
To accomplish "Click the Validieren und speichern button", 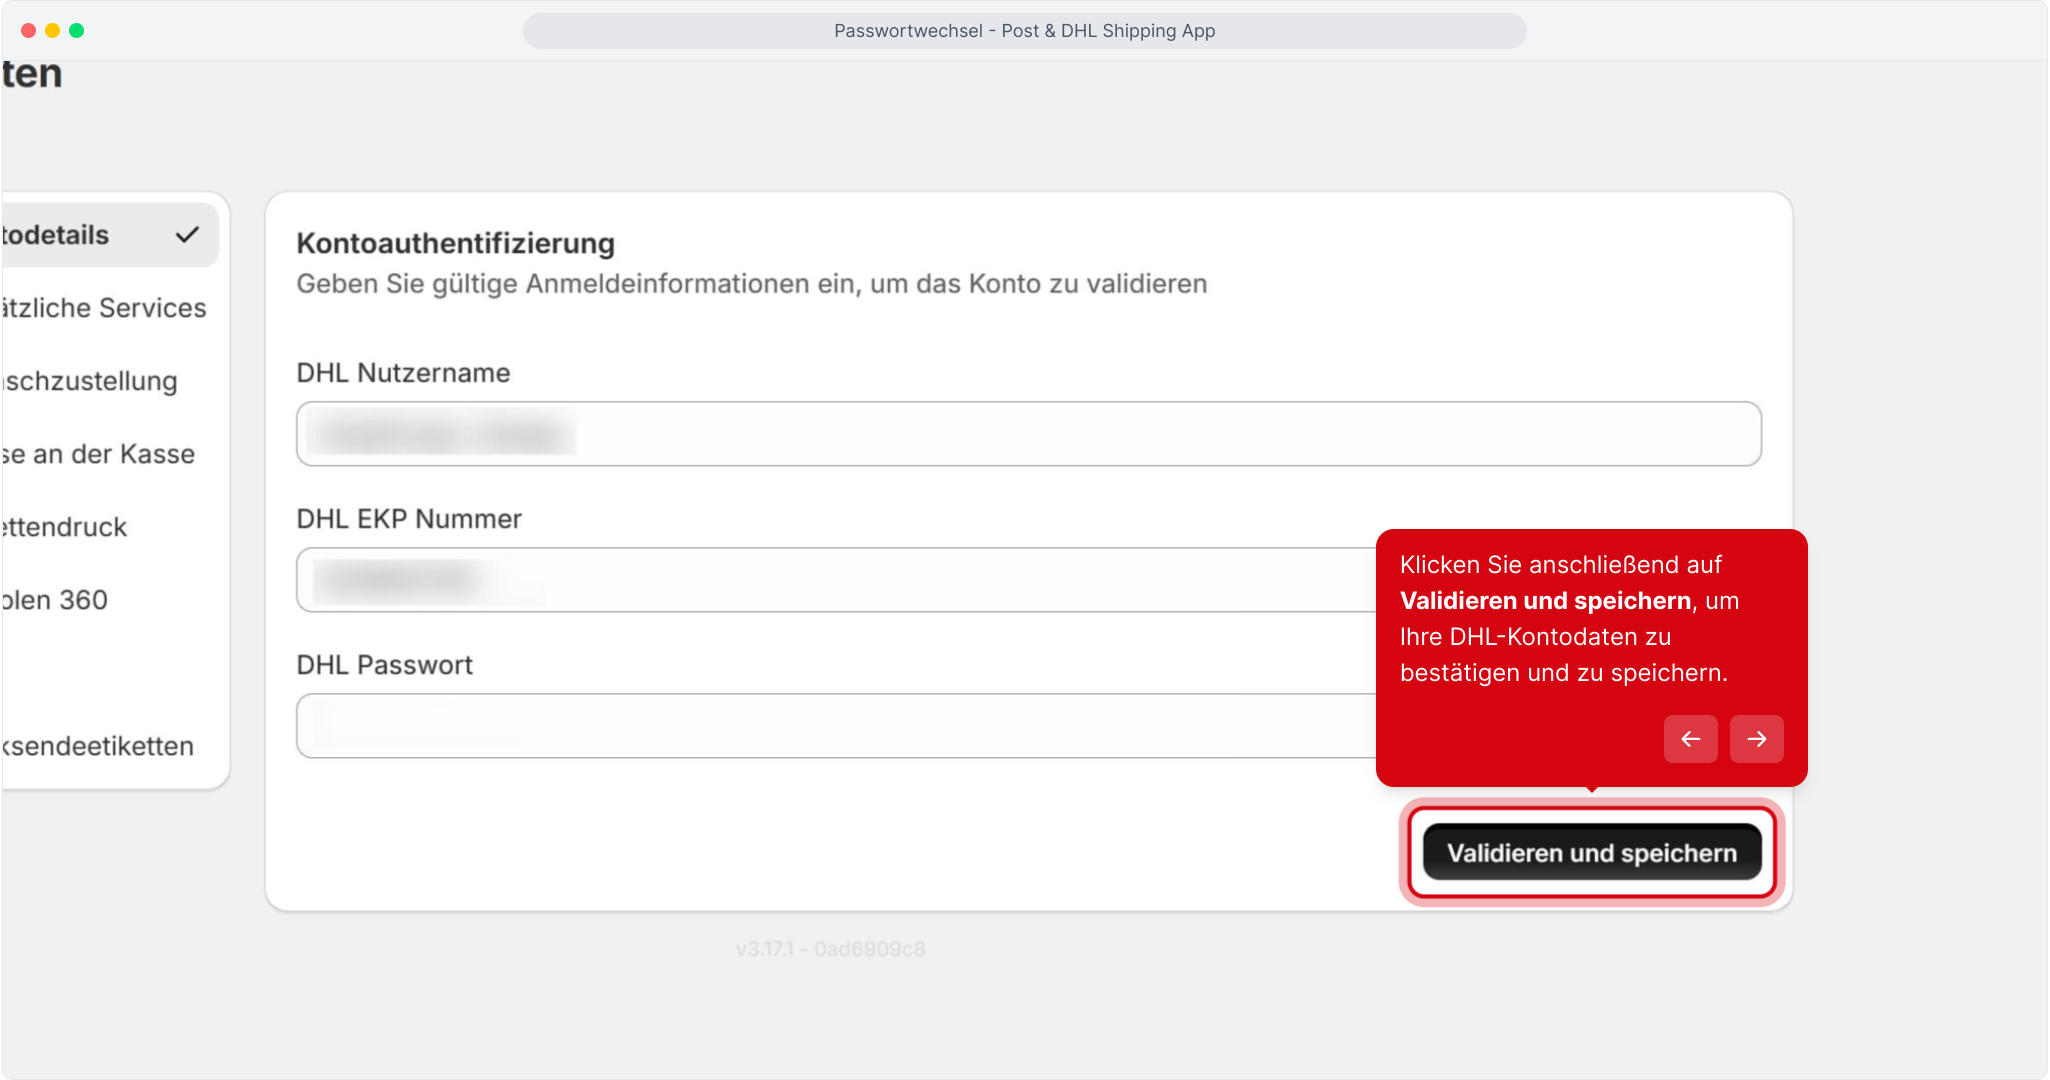I will (x=1592, y=853).
